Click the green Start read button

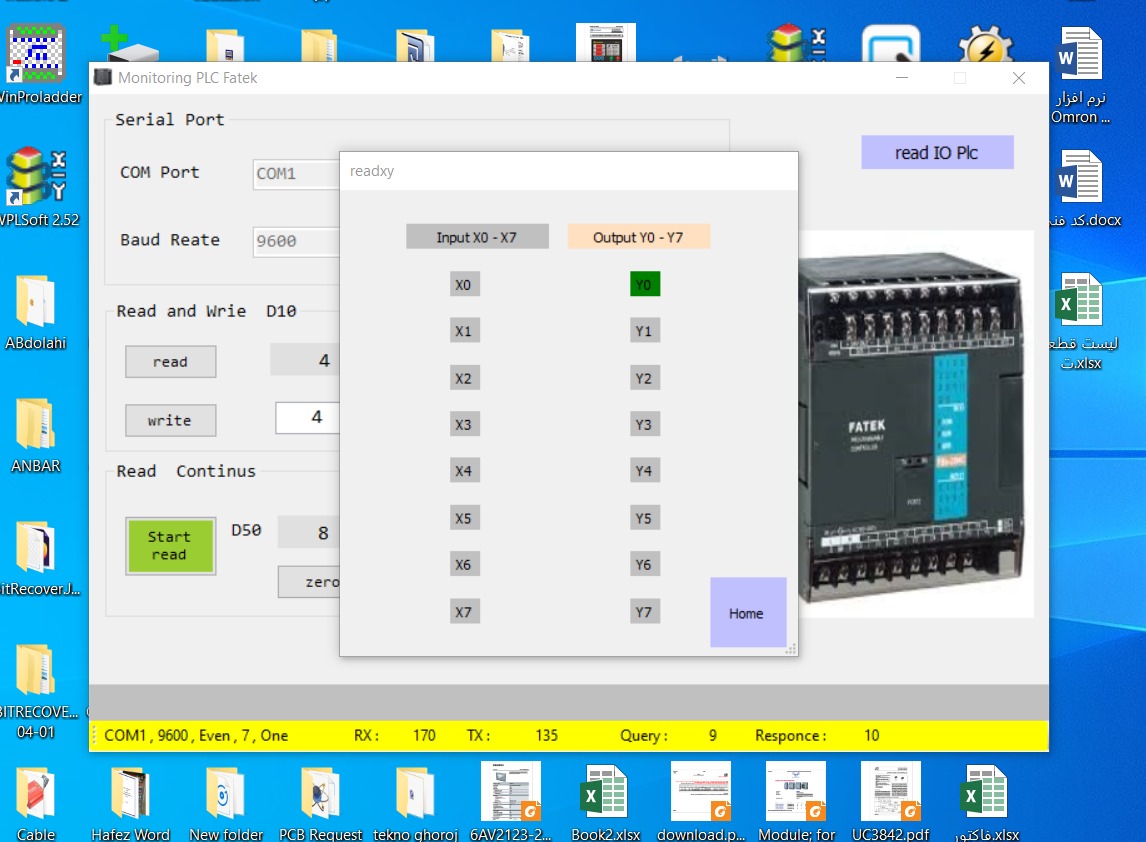click(x=170, y=546)
